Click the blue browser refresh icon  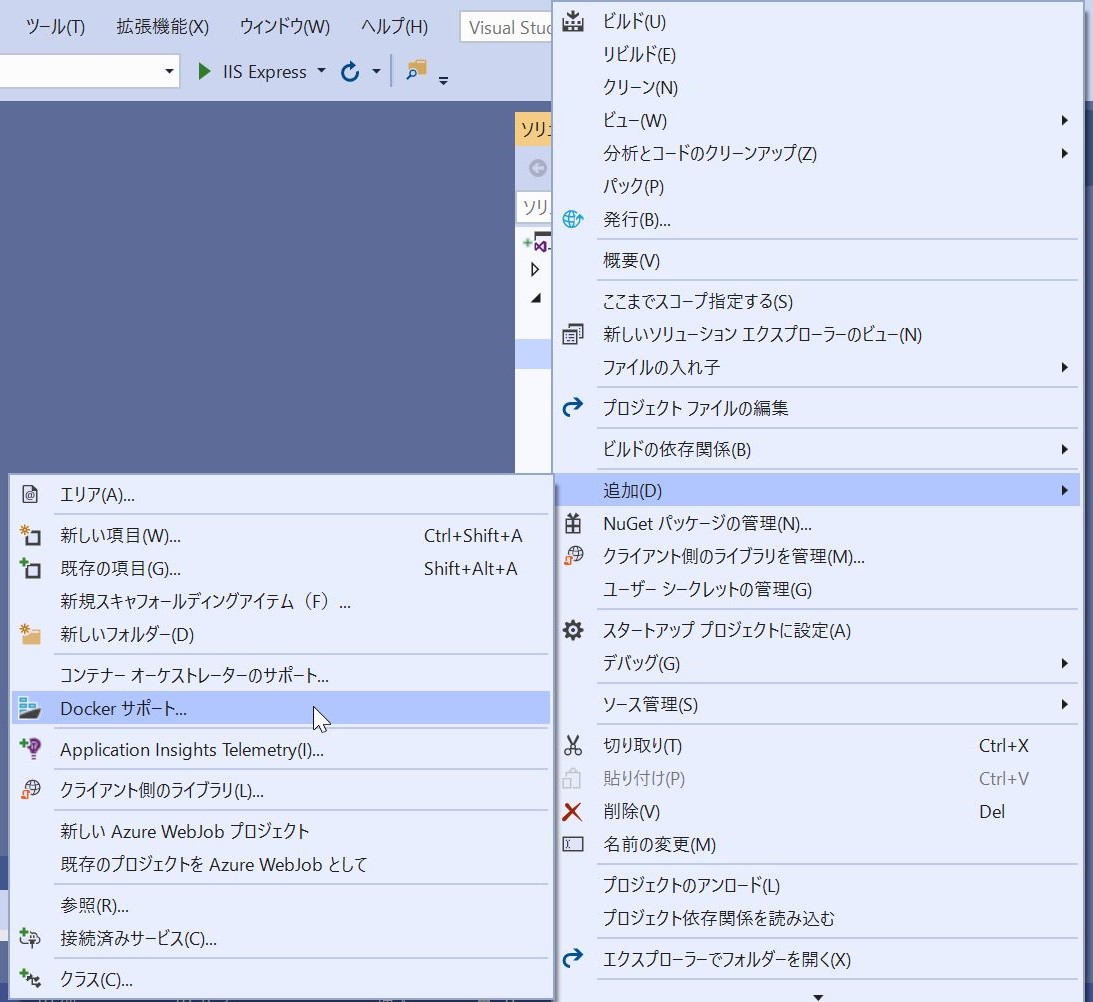click(348, 71)
